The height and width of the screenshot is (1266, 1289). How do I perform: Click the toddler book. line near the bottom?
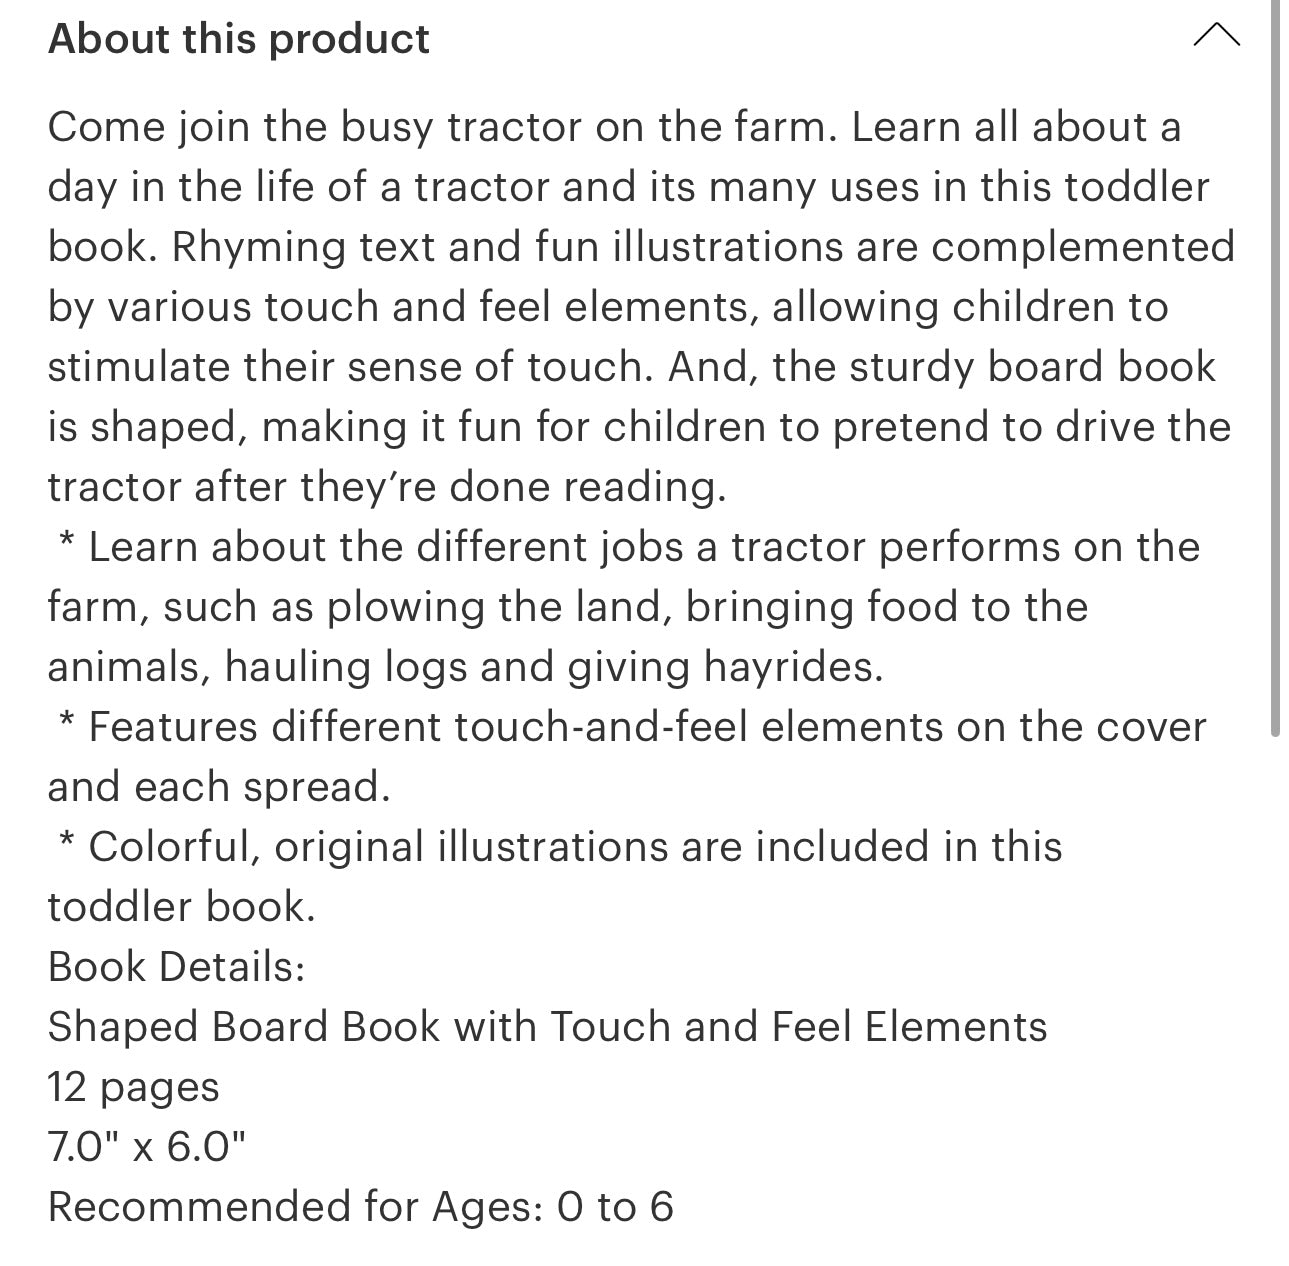pos(181,907)
